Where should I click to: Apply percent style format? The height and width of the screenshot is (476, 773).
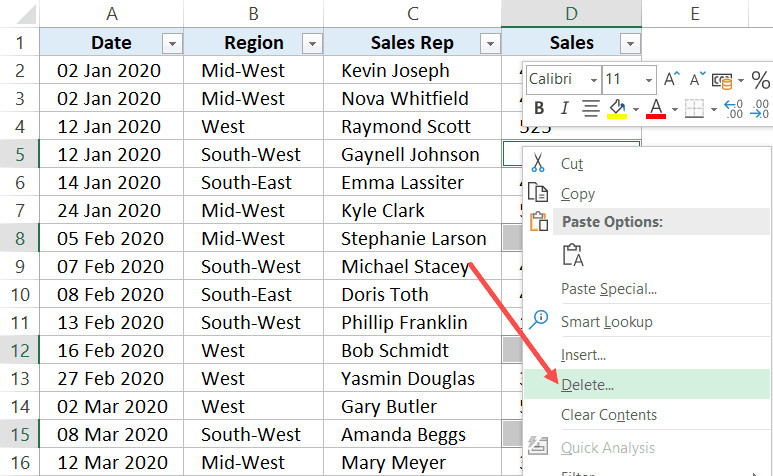(x=760, y=80)
